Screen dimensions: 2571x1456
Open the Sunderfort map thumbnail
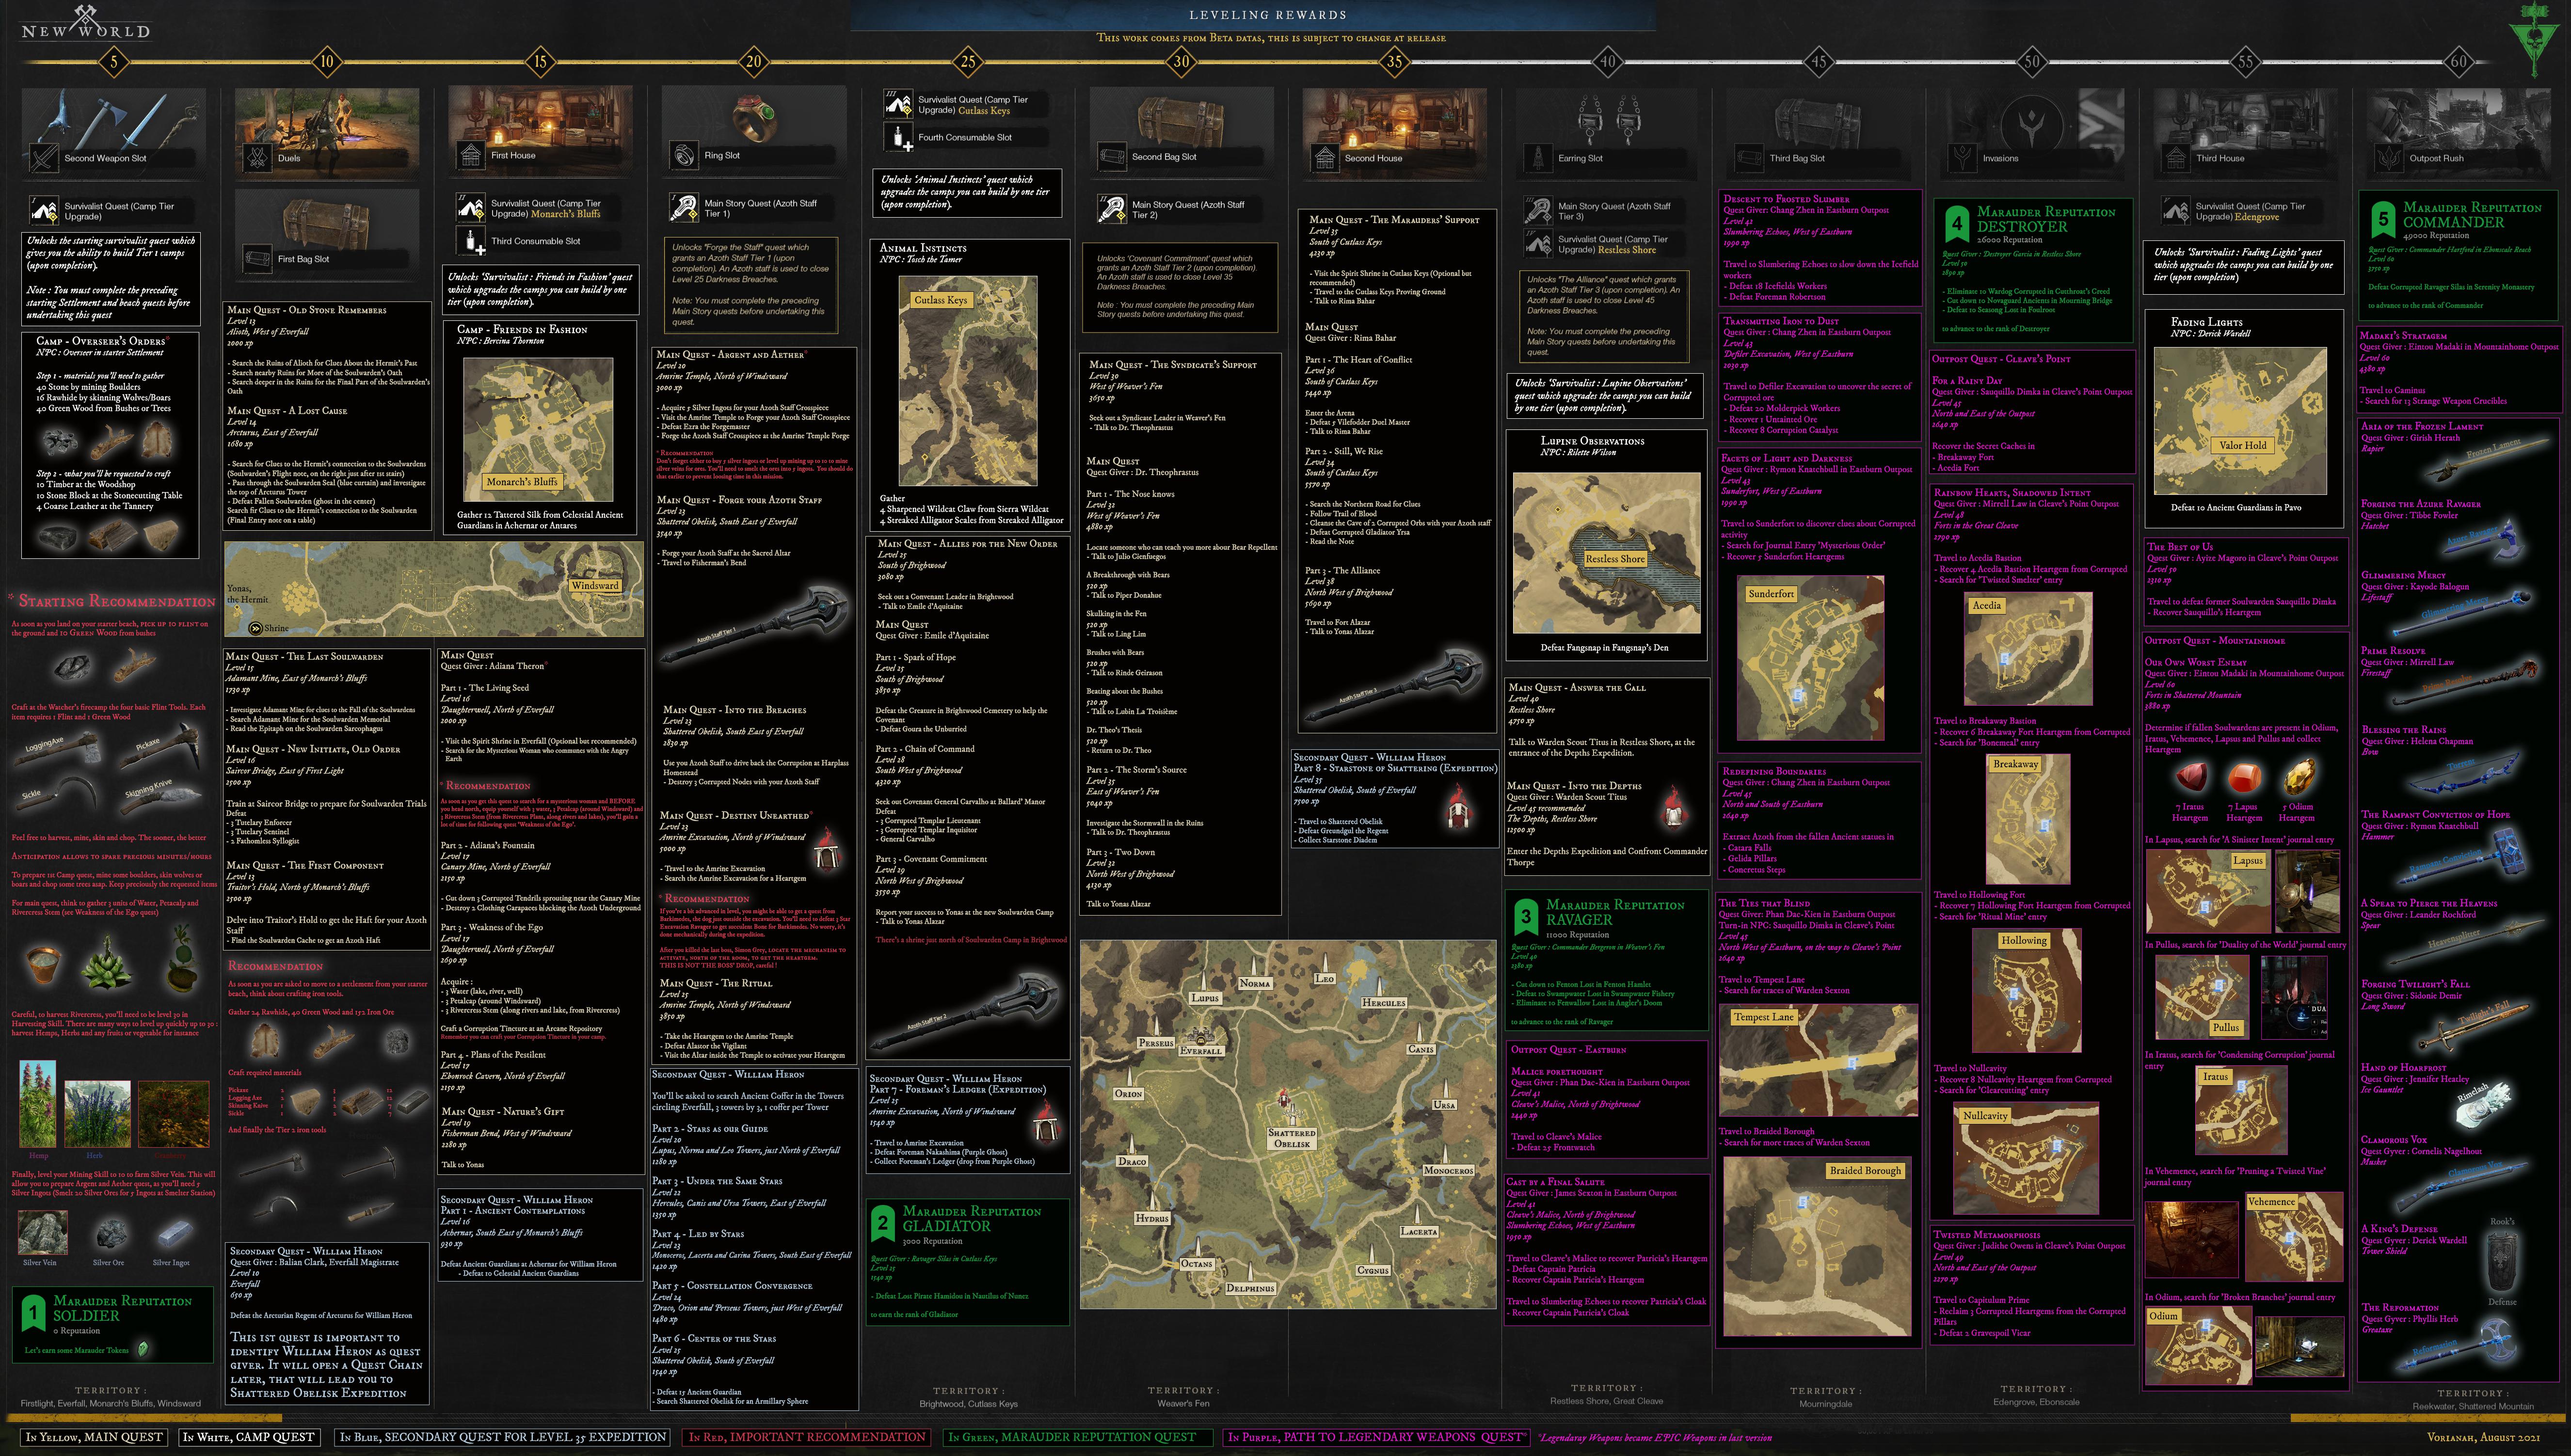tap(1811, 658)
